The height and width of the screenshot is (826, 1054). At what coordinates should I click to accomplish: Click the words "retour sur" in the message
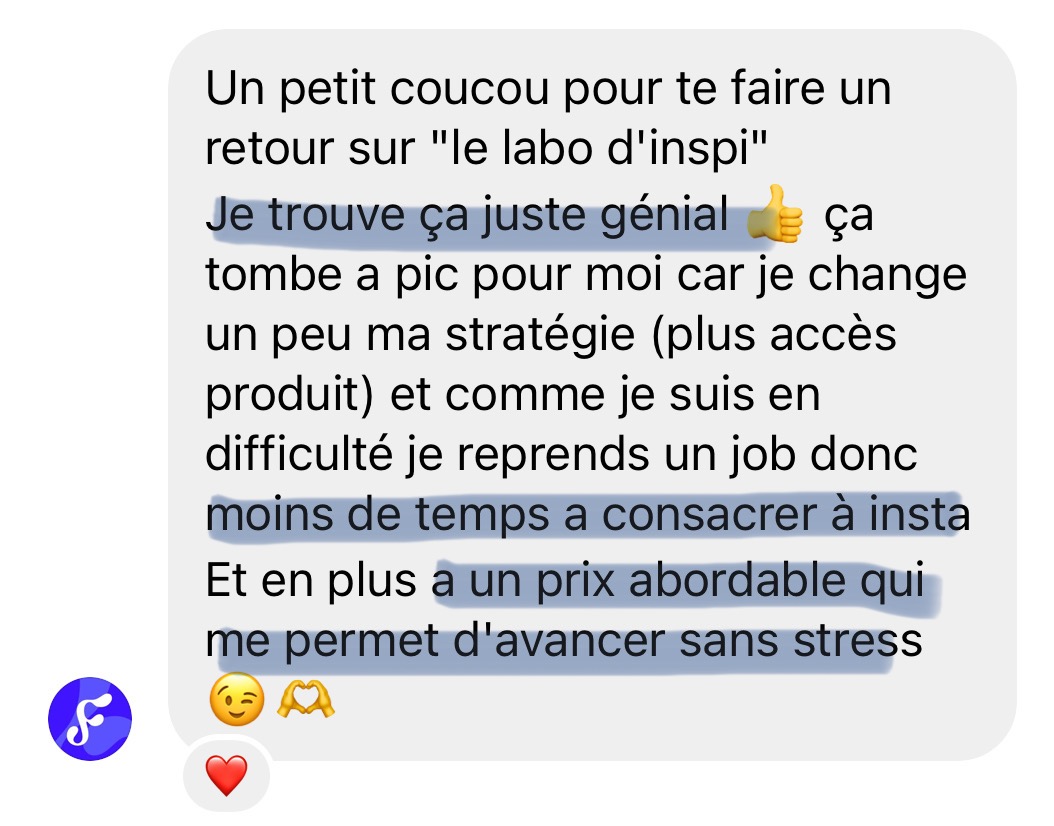[x=310, y=149]
